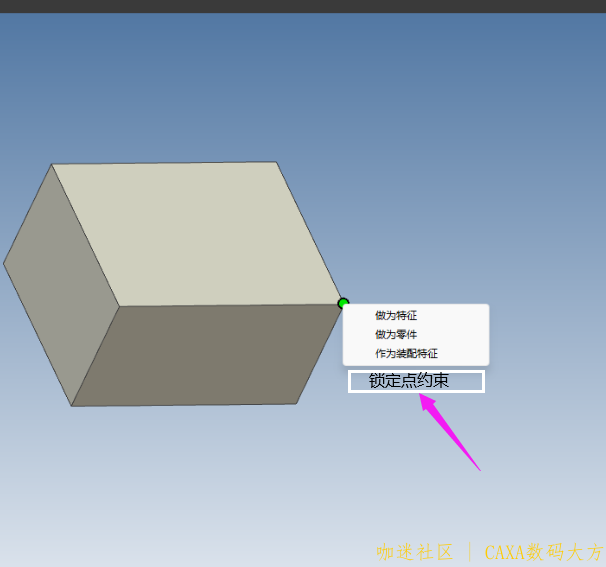The height and width of the screenshot is (567, 606).
Task: Select the dark front face of the box
Action: pos(207,355)
